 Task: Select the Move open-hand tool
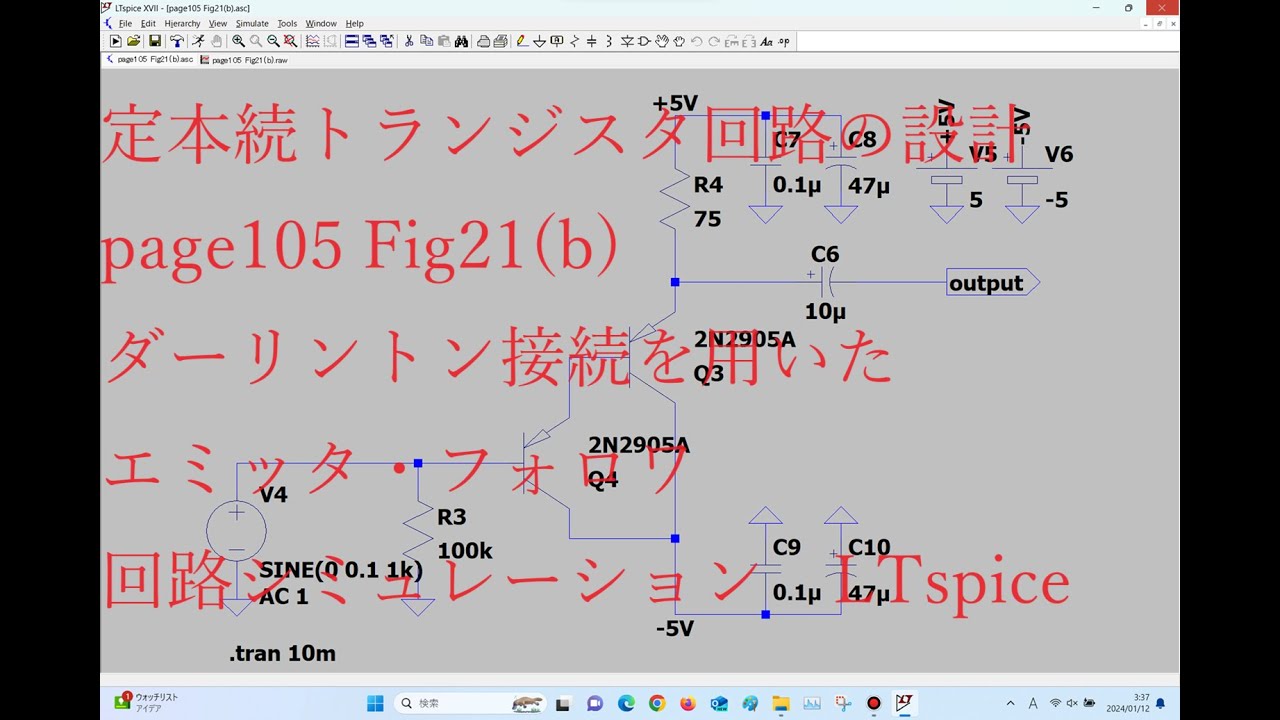pos(662,41)
